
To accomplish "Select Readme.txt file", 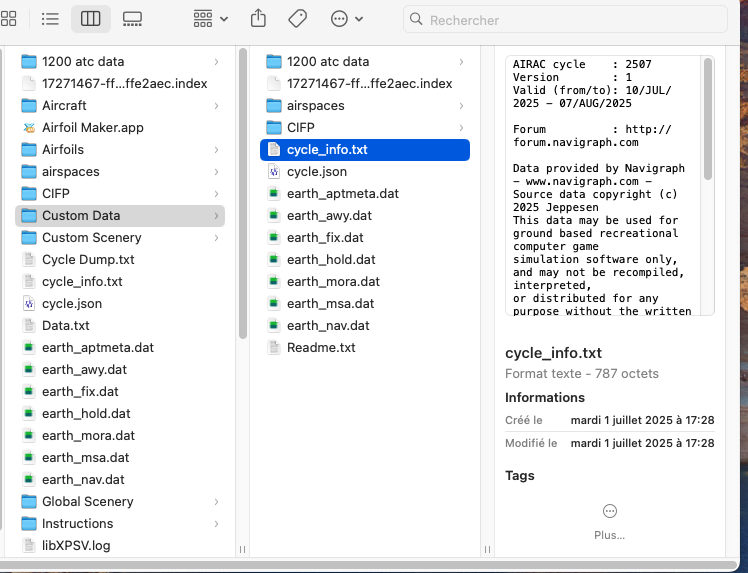I will coord(320,347).
